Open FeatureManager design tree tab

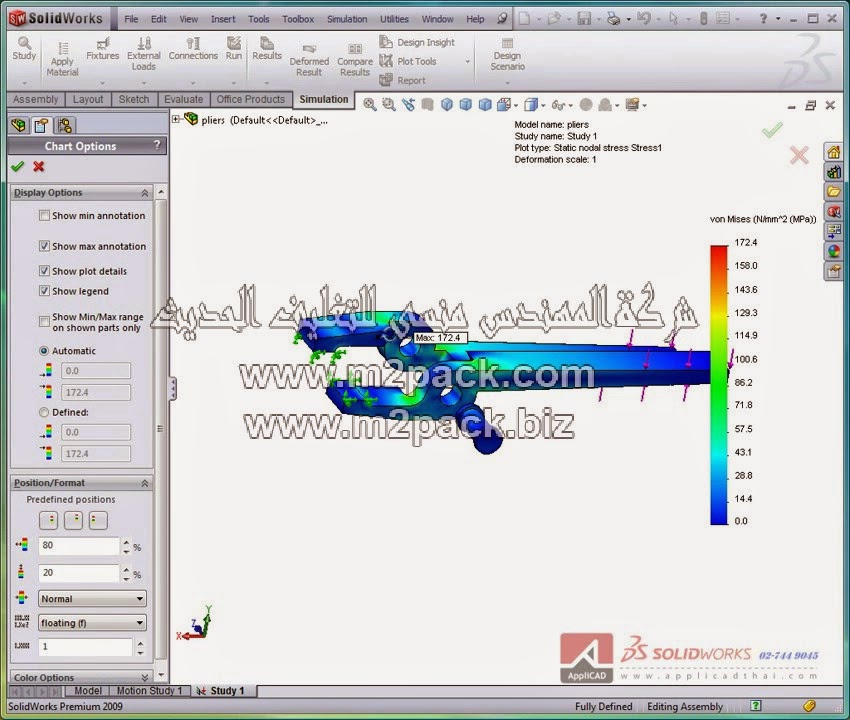[x=18, y=125]
